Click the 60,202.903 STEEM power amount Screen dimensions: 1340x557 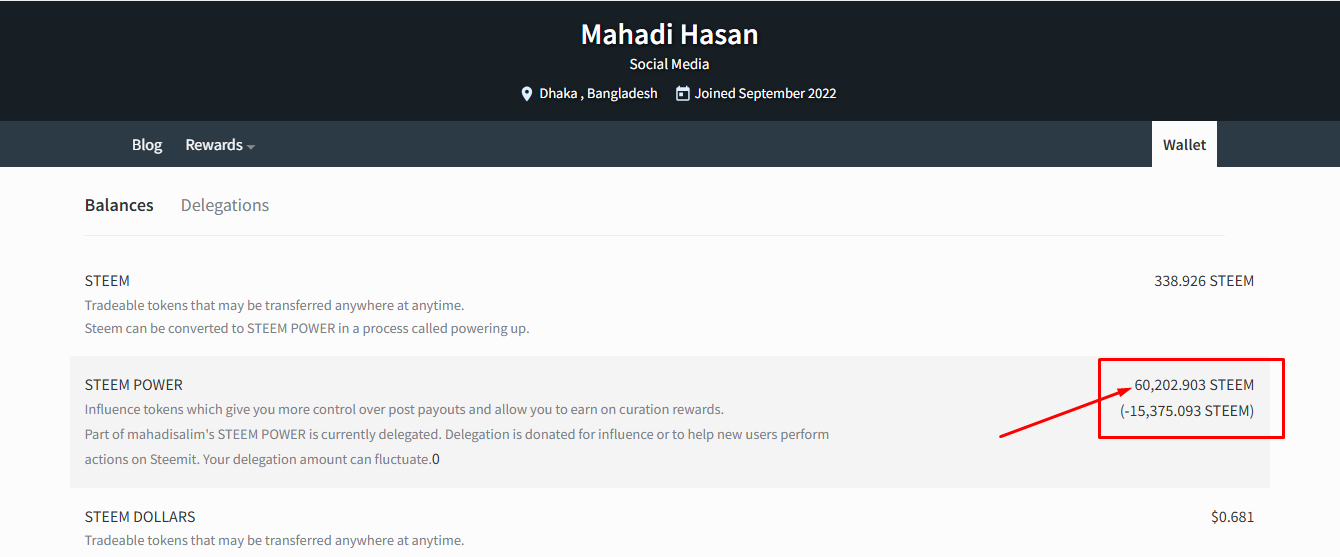click(x=1194, y=385)
